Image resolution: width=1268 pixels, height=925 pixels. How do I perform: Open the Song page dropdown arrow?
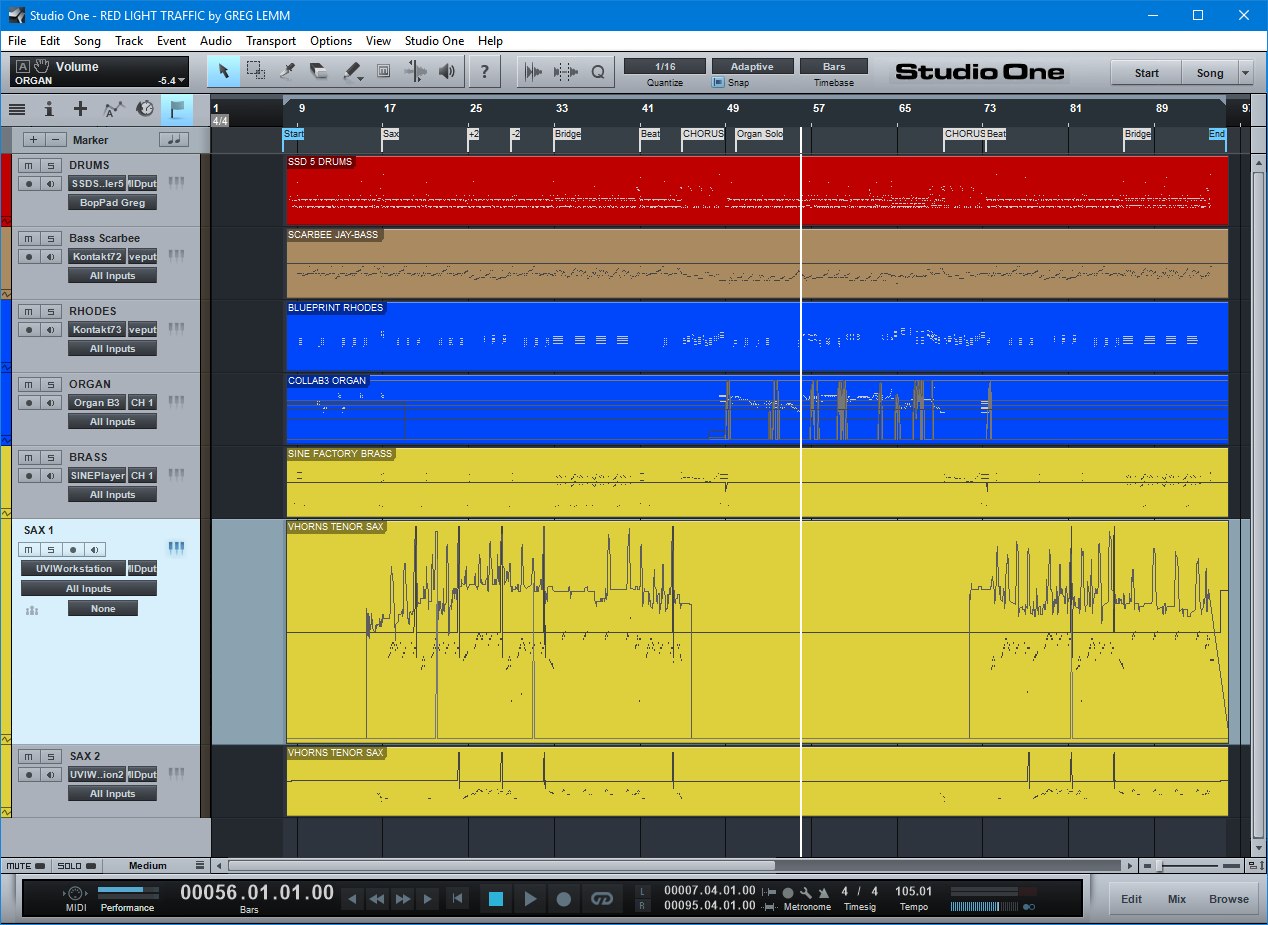1245,73
